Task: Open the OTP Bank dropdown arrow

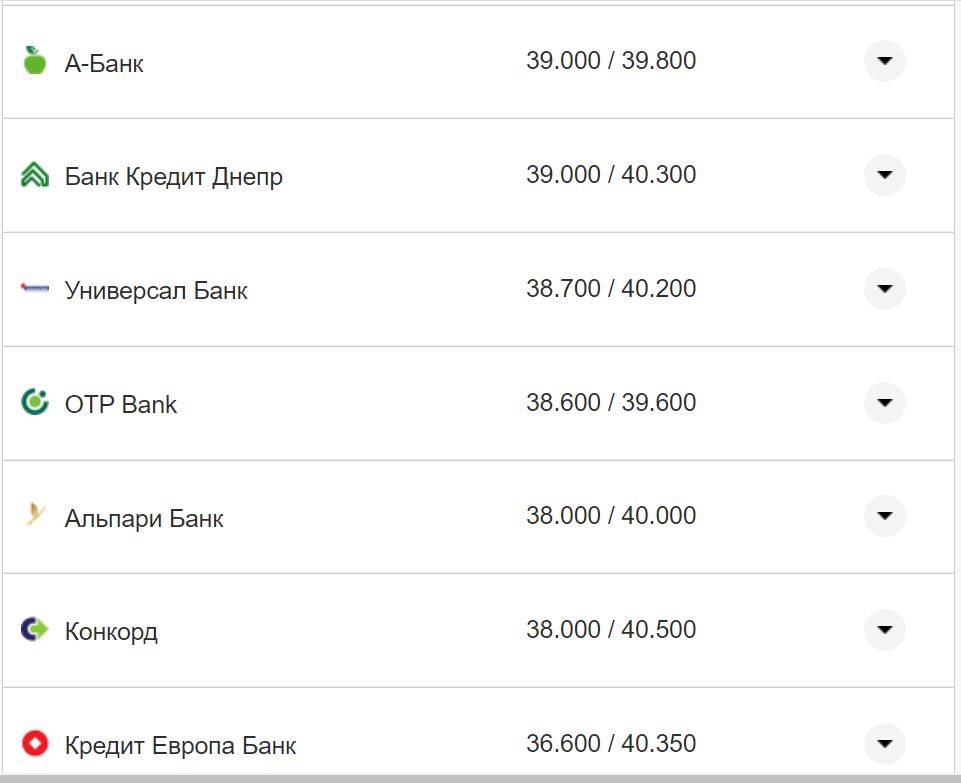Action: [x=884, y=403]
